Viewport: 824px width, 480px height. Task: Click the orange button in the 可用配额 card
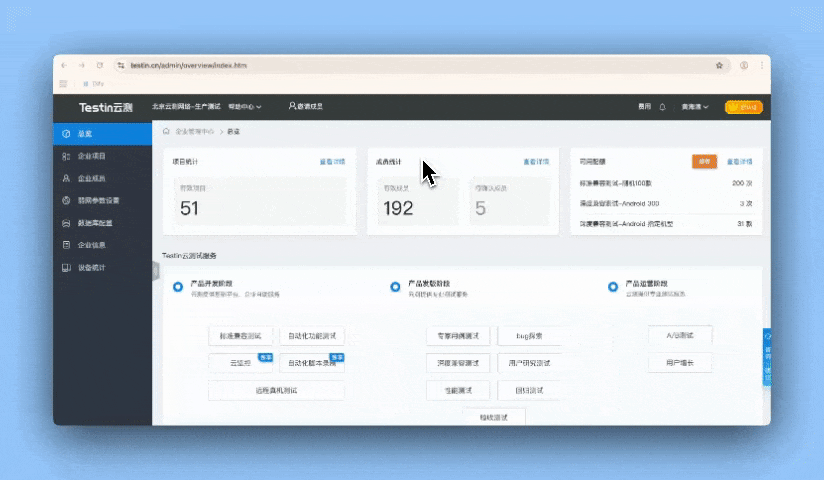(x=704, y=160)
